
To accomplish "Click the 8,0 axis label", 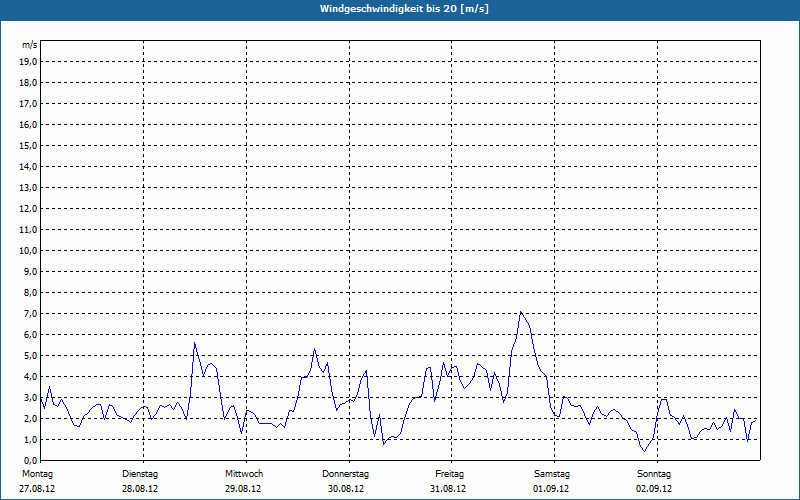I will point(30,292).
